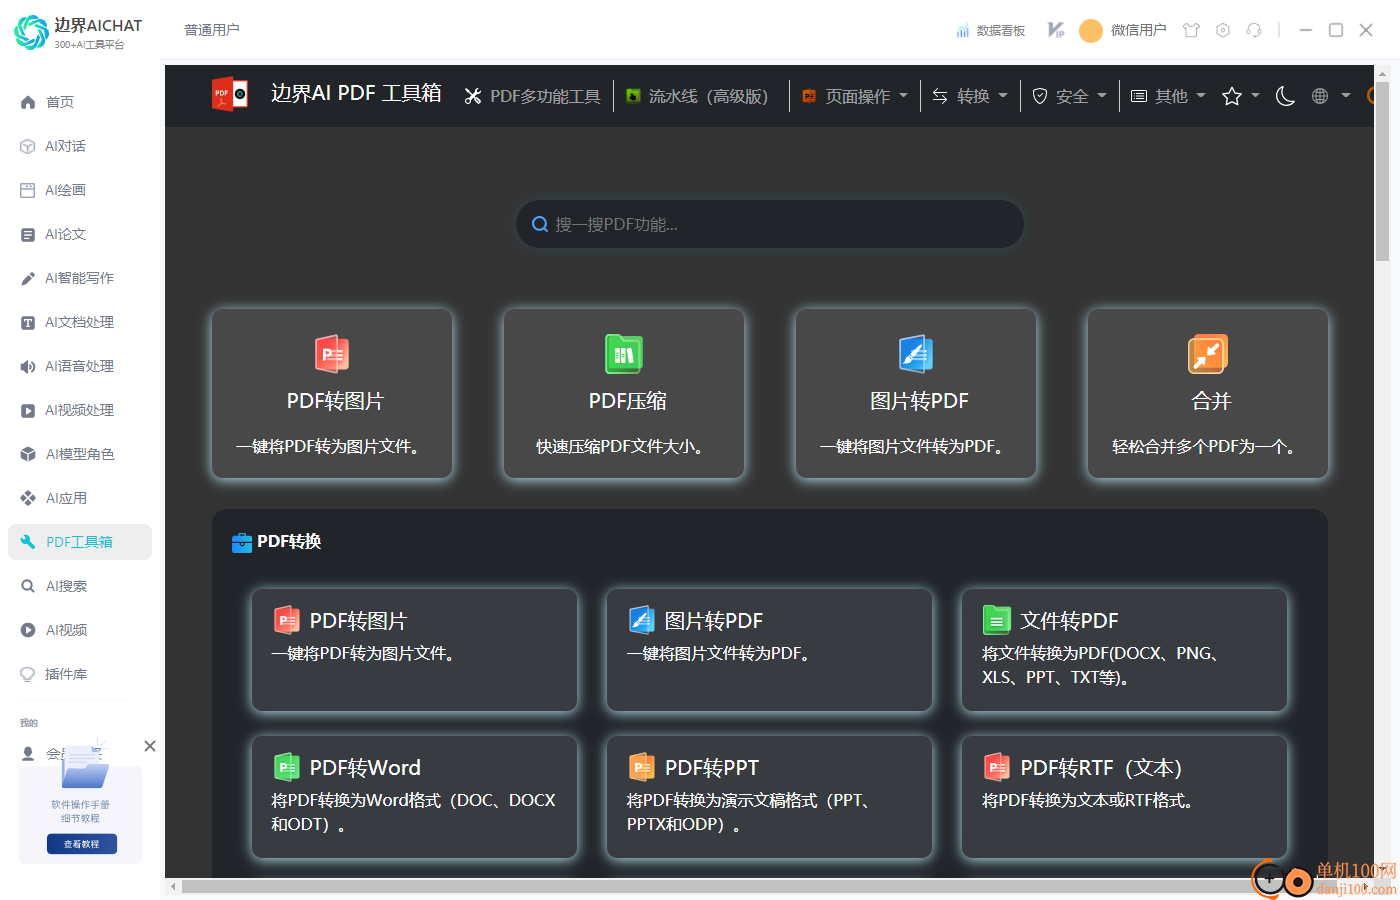The image size is (1400, 900).
Task: Expand the 安全 dropdown menu
Action: [1070, 96]
